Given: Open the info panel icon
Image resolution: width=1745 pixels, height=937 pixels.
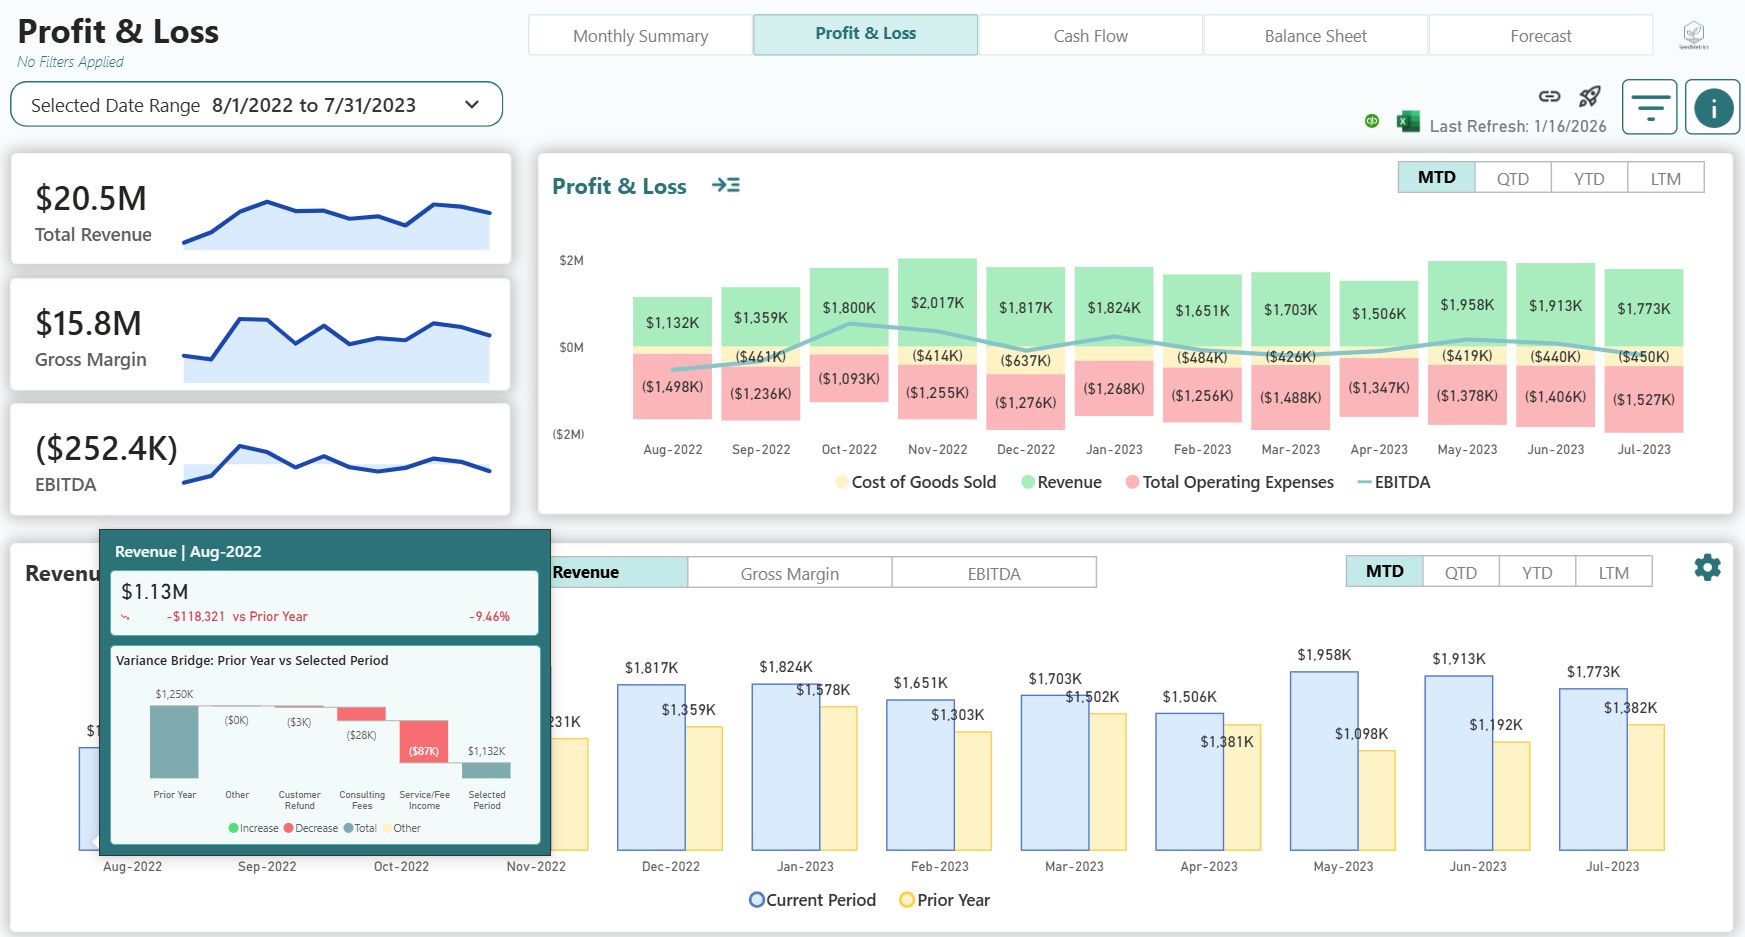Looking at the screenshot, I should [1712, 107].
